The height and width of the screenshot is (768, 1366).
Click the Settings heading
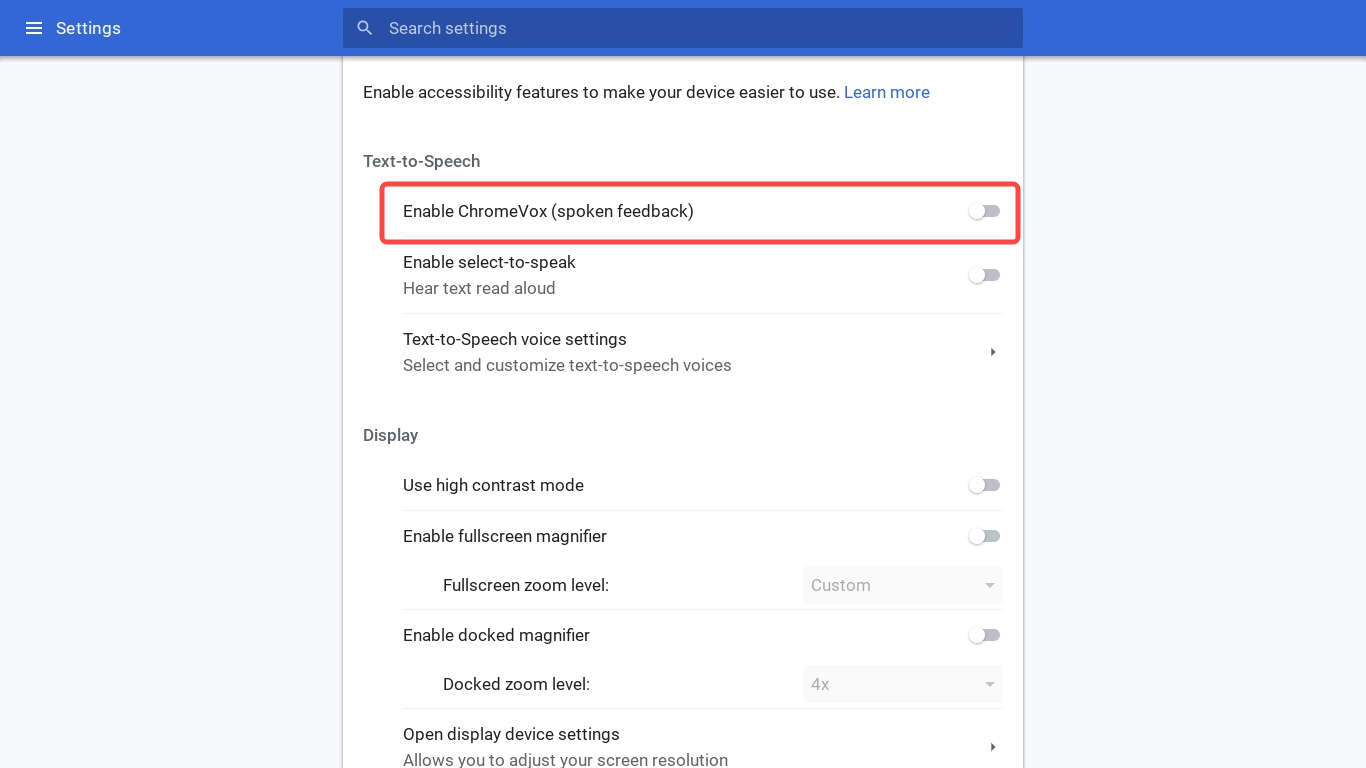(x=88, y=28)
